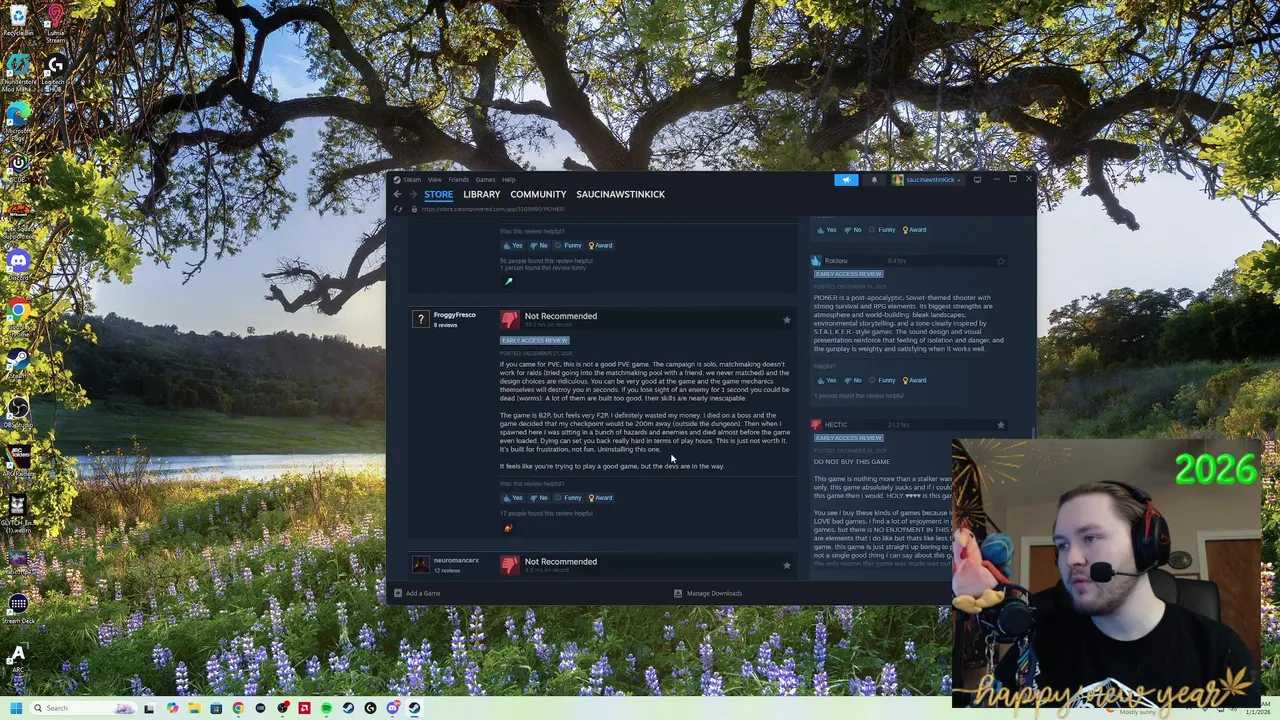The width and height of the screenshot is (1280, 720).
Task: Vote No on FroggyFresco's review
Action: point(539,498)
